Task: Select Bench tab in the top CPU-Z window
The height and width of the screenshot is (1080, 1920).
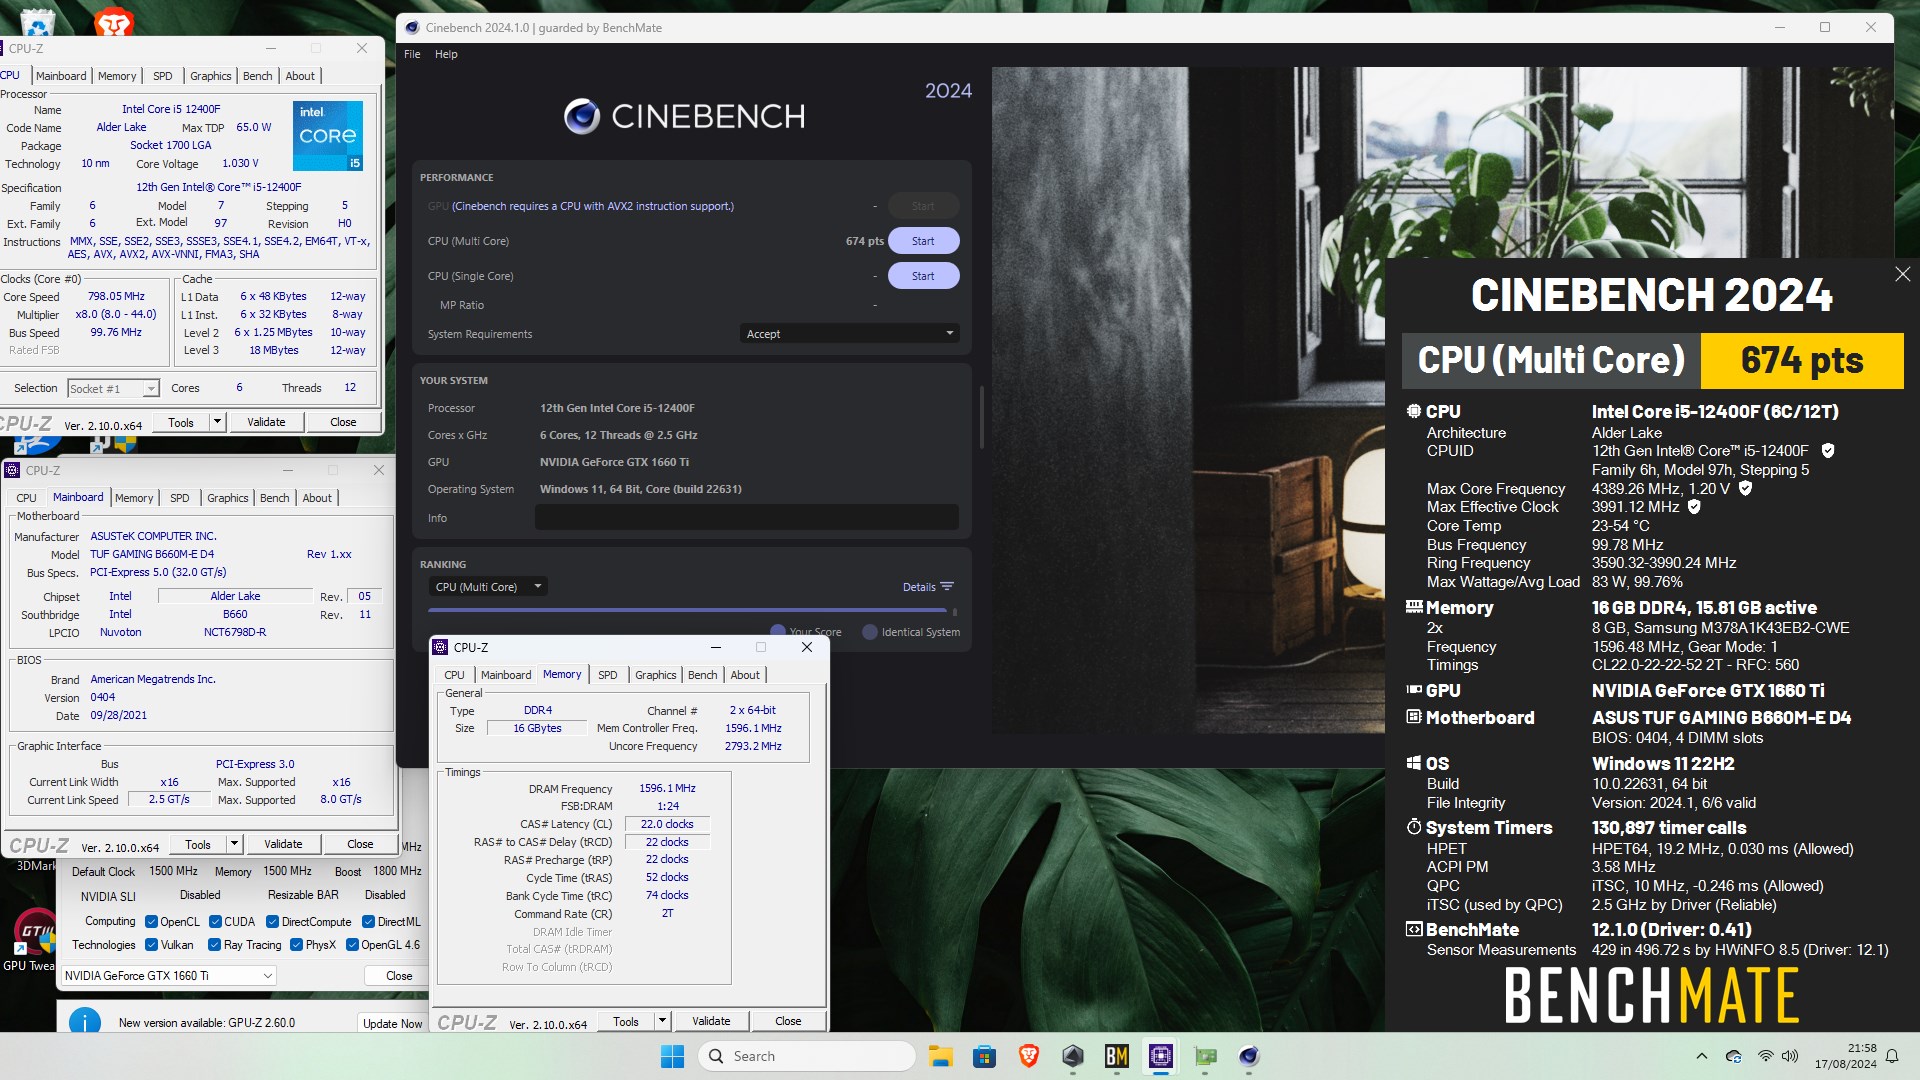Action: (x=257, y=76)
